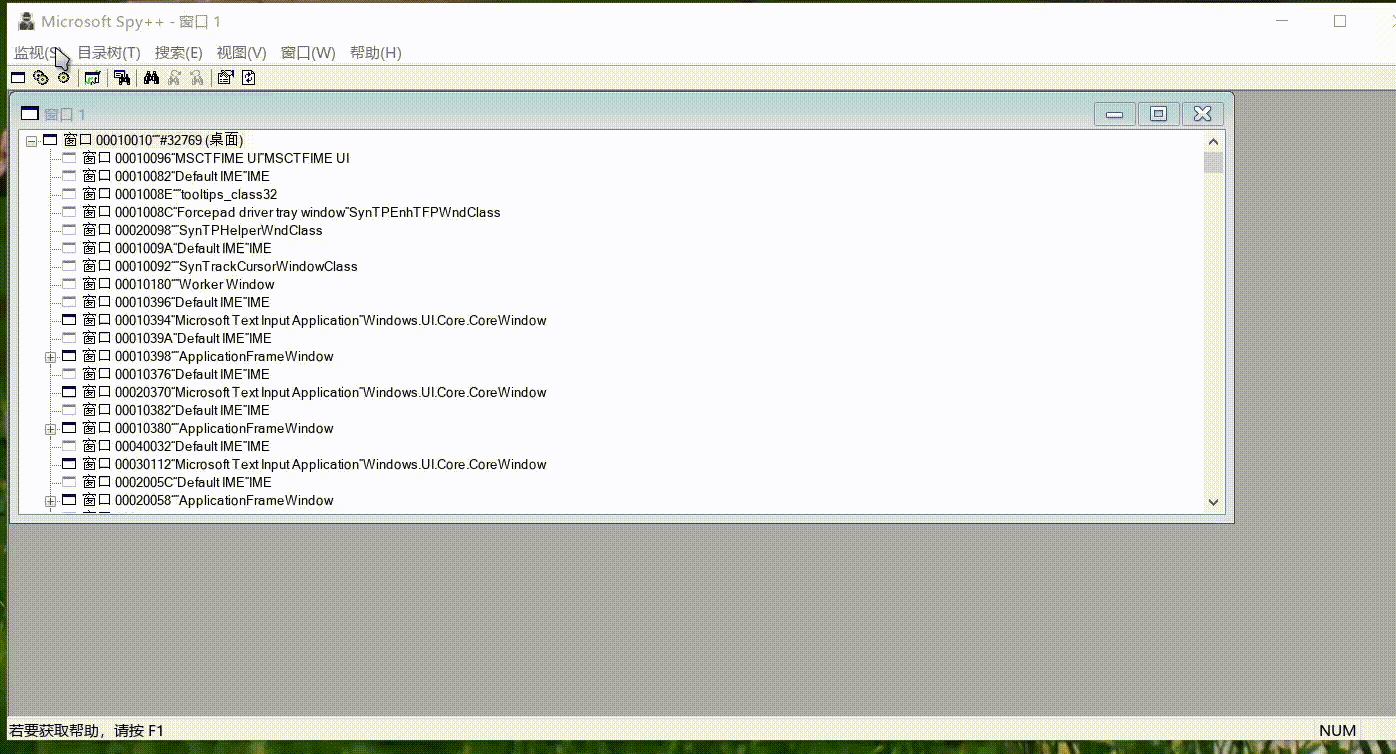The height and width of the screenshot is (754, 1396).
Task: Select the SynTrackCursorWindowClass row
Action: [x=220, y=266]
